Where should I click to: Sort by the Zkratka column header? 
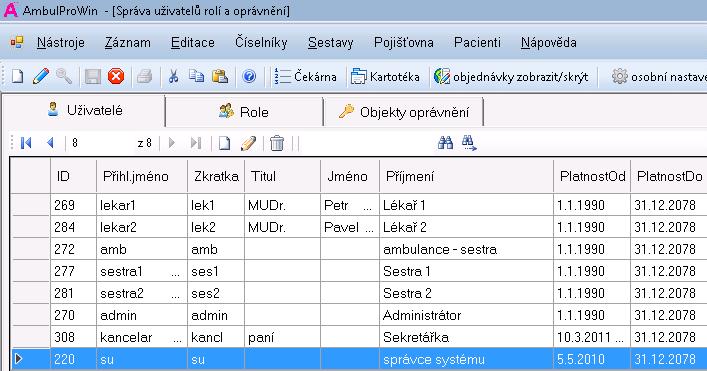[216, 176]
